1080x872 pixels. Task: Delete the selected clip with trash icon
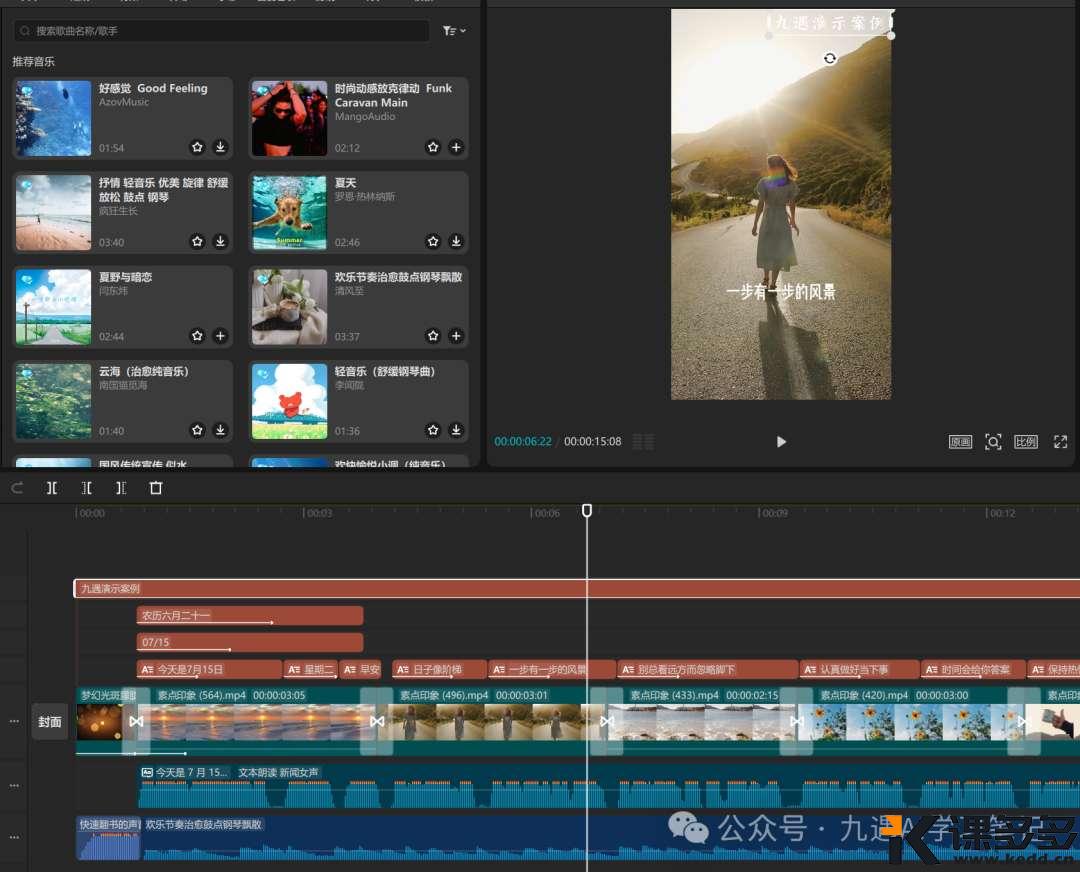pos(156,488)
